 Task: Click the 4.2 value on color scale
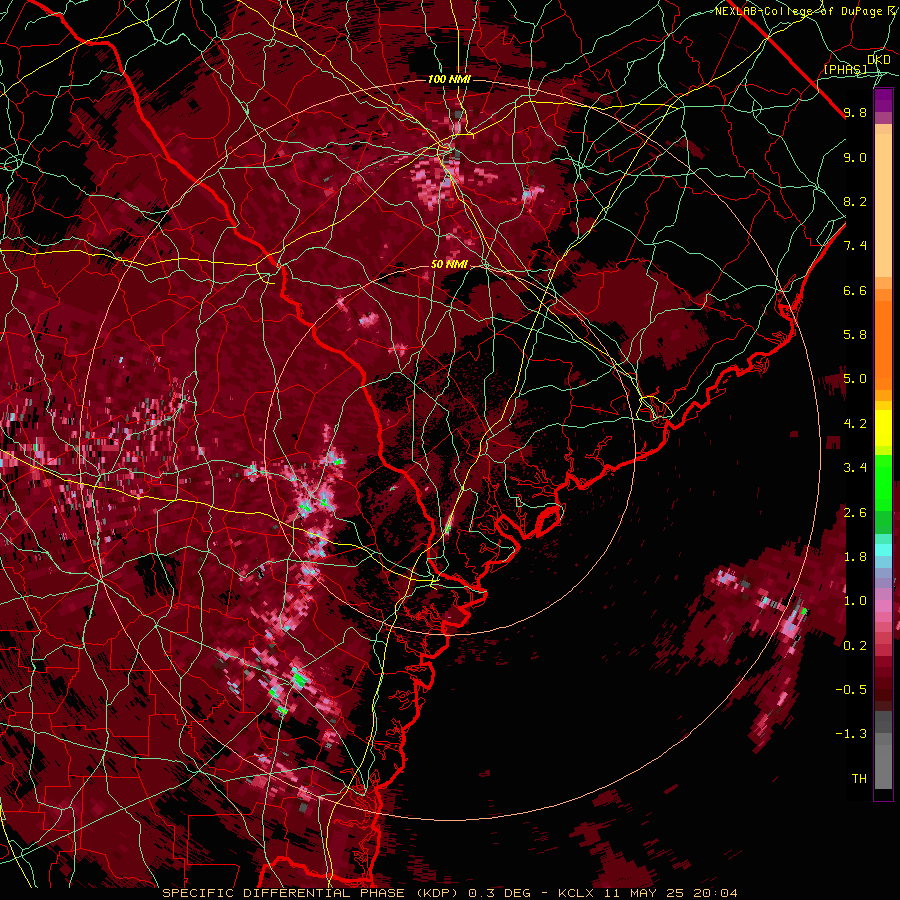[855, 424]
